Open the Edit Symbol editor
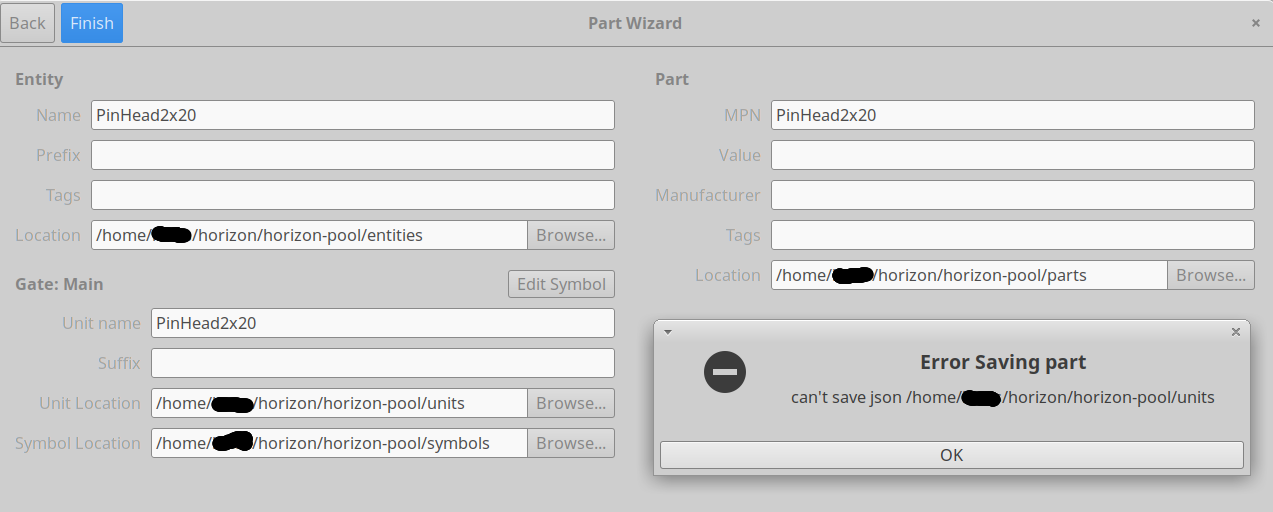 coord(561,284)
